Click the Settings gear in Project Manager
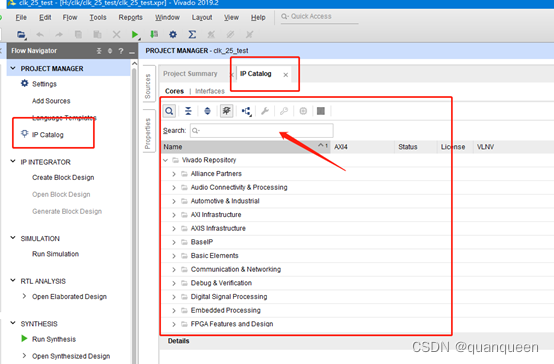554x364 pixels. click(x=24, y=83)
